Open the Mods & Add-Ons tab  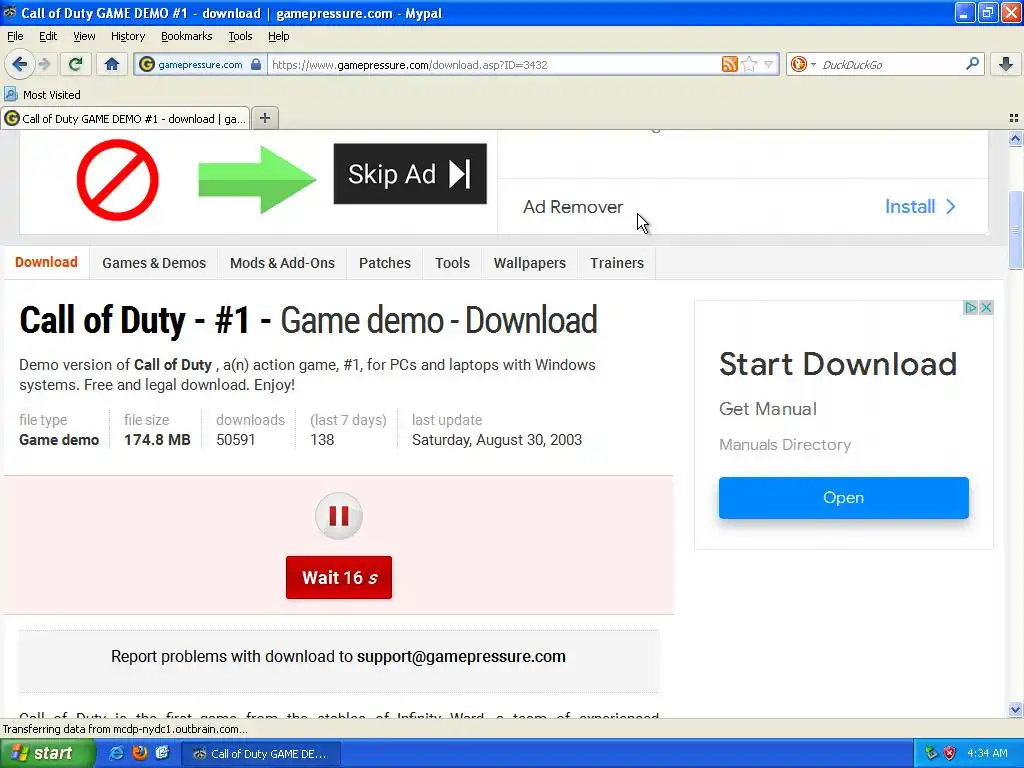click(282, 263)
